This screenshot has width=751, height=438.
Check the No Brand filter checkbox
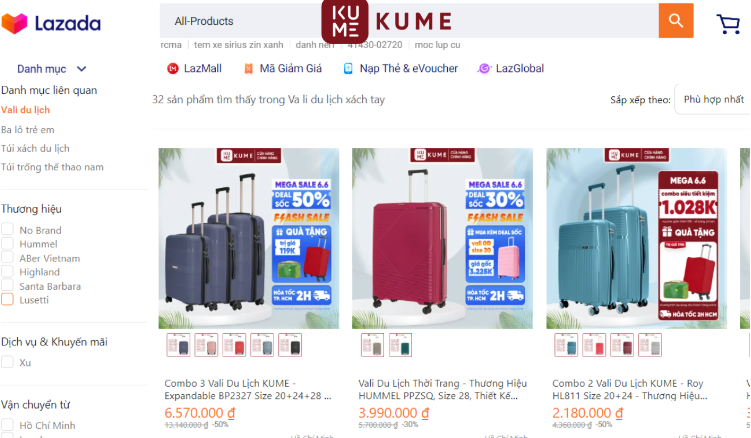[8, 229]
